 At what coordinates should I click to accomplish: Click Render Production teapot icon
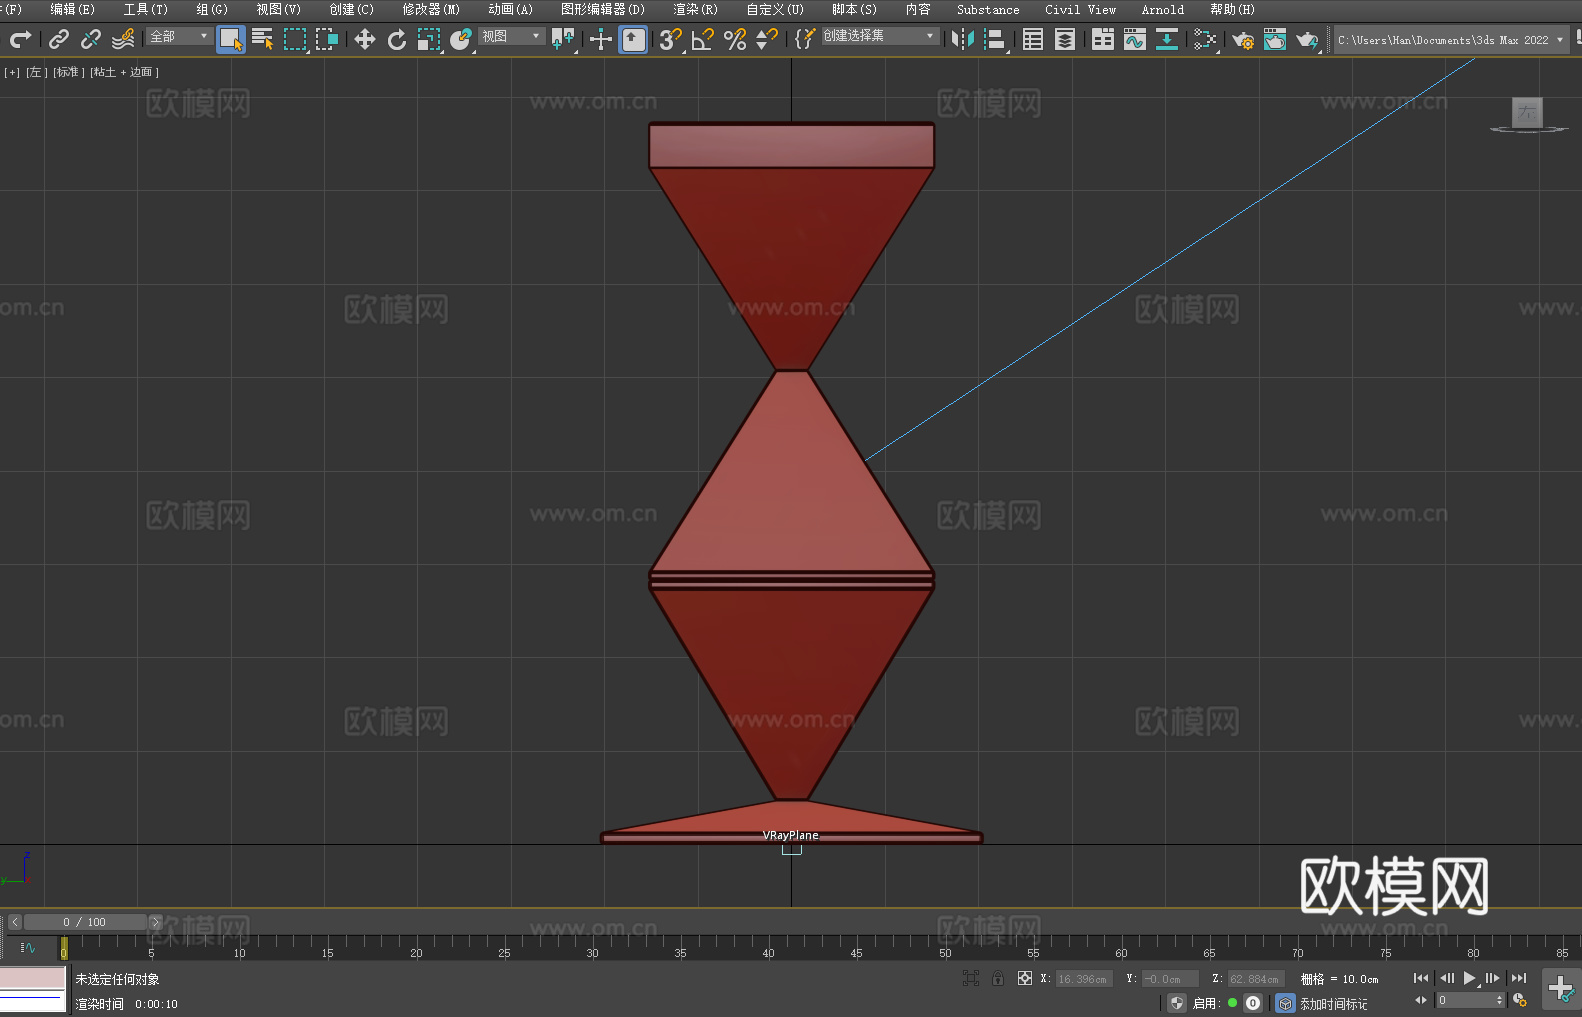tap(1307, 39)
